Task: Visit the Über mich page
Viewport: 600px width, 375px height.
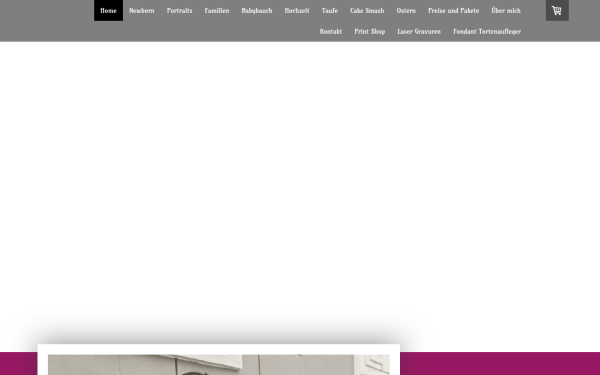Action: [506, 10]
